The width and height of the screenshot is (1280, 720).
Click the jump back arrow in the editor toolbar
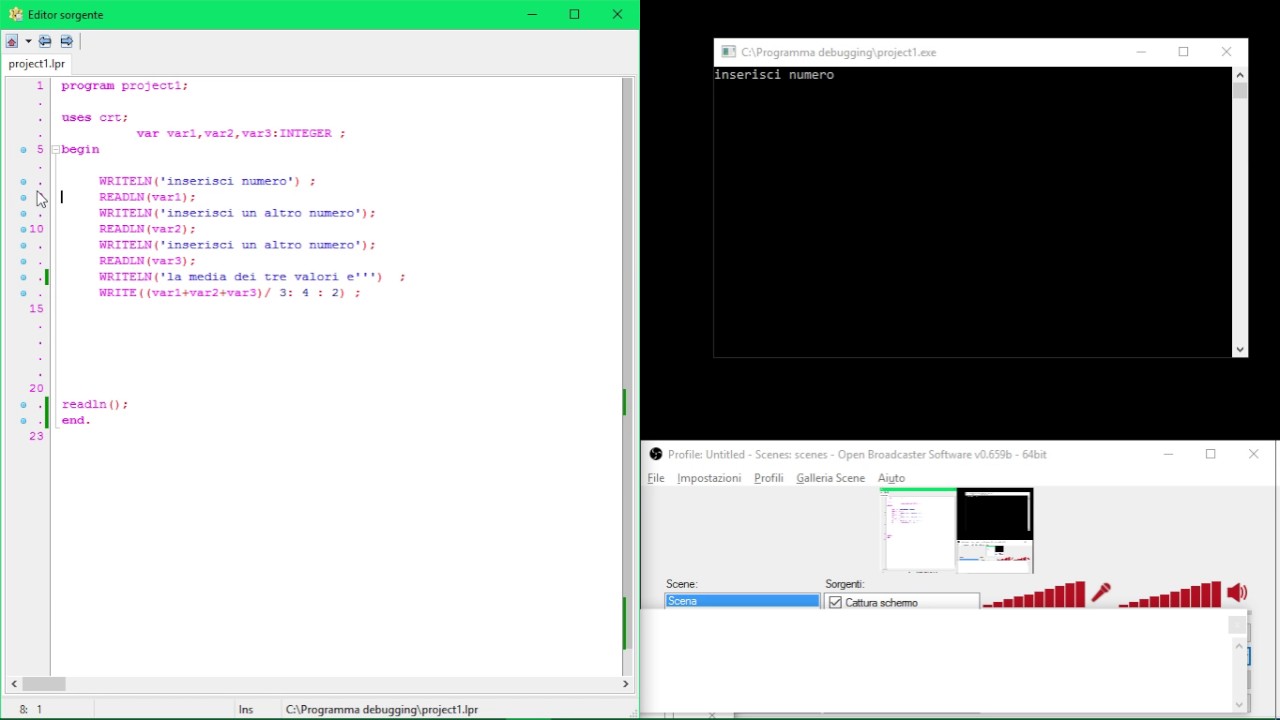pyautogui.click(x=45, y=41)
